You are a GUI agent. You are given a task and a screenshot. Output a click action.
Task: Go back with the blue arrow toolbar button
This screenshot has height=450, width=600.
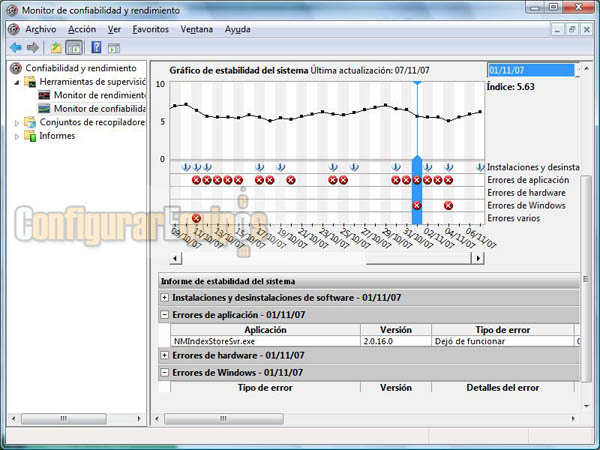16,48
